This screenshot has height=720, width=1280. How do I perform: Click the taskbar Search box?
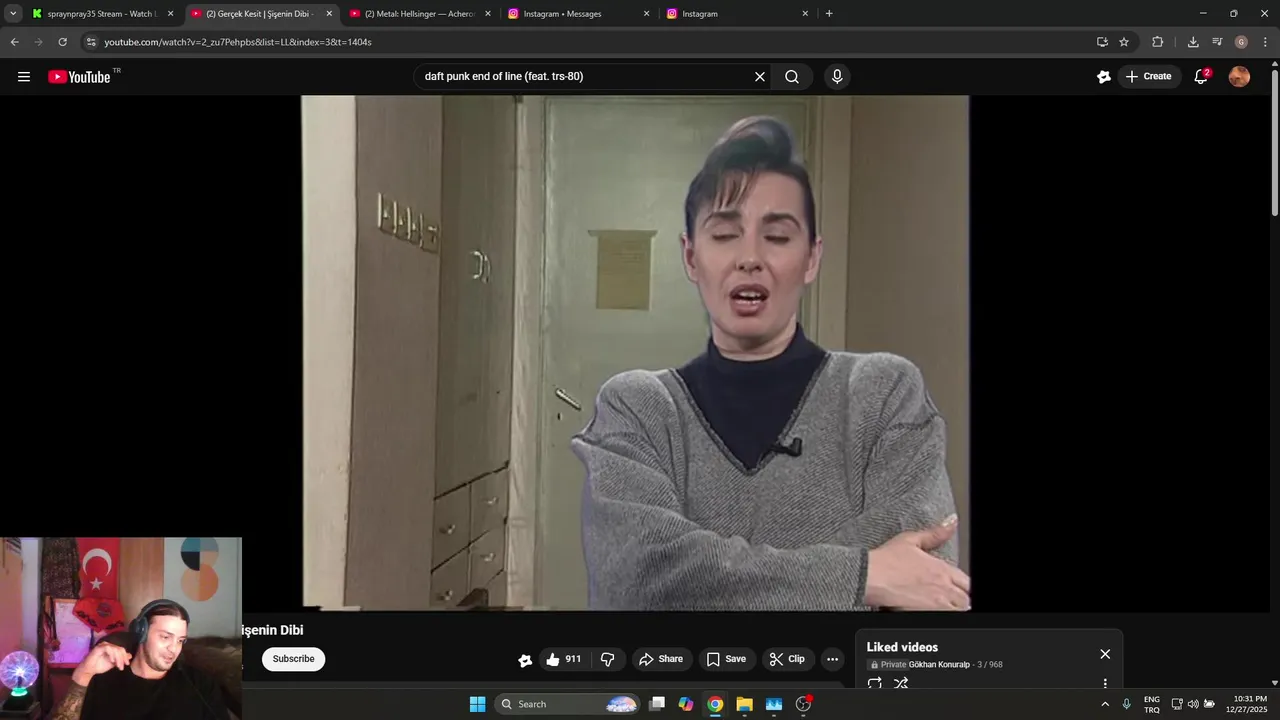click(x=567, y=704)
